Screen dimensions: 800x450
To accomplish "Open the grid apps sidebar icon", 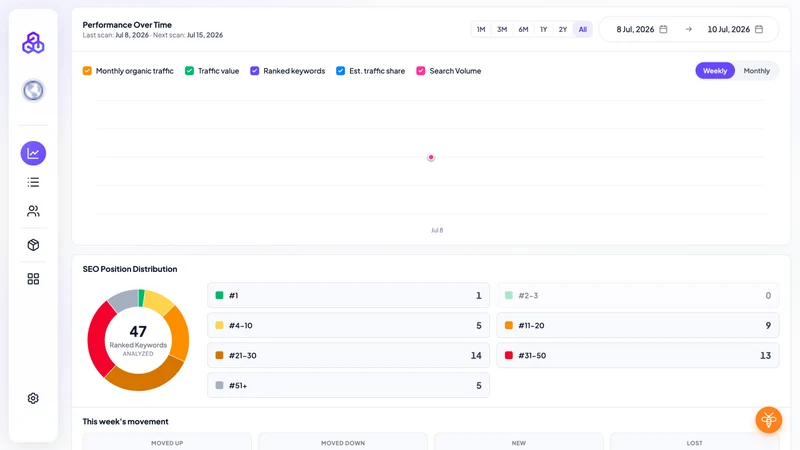I will coord(33,279).
